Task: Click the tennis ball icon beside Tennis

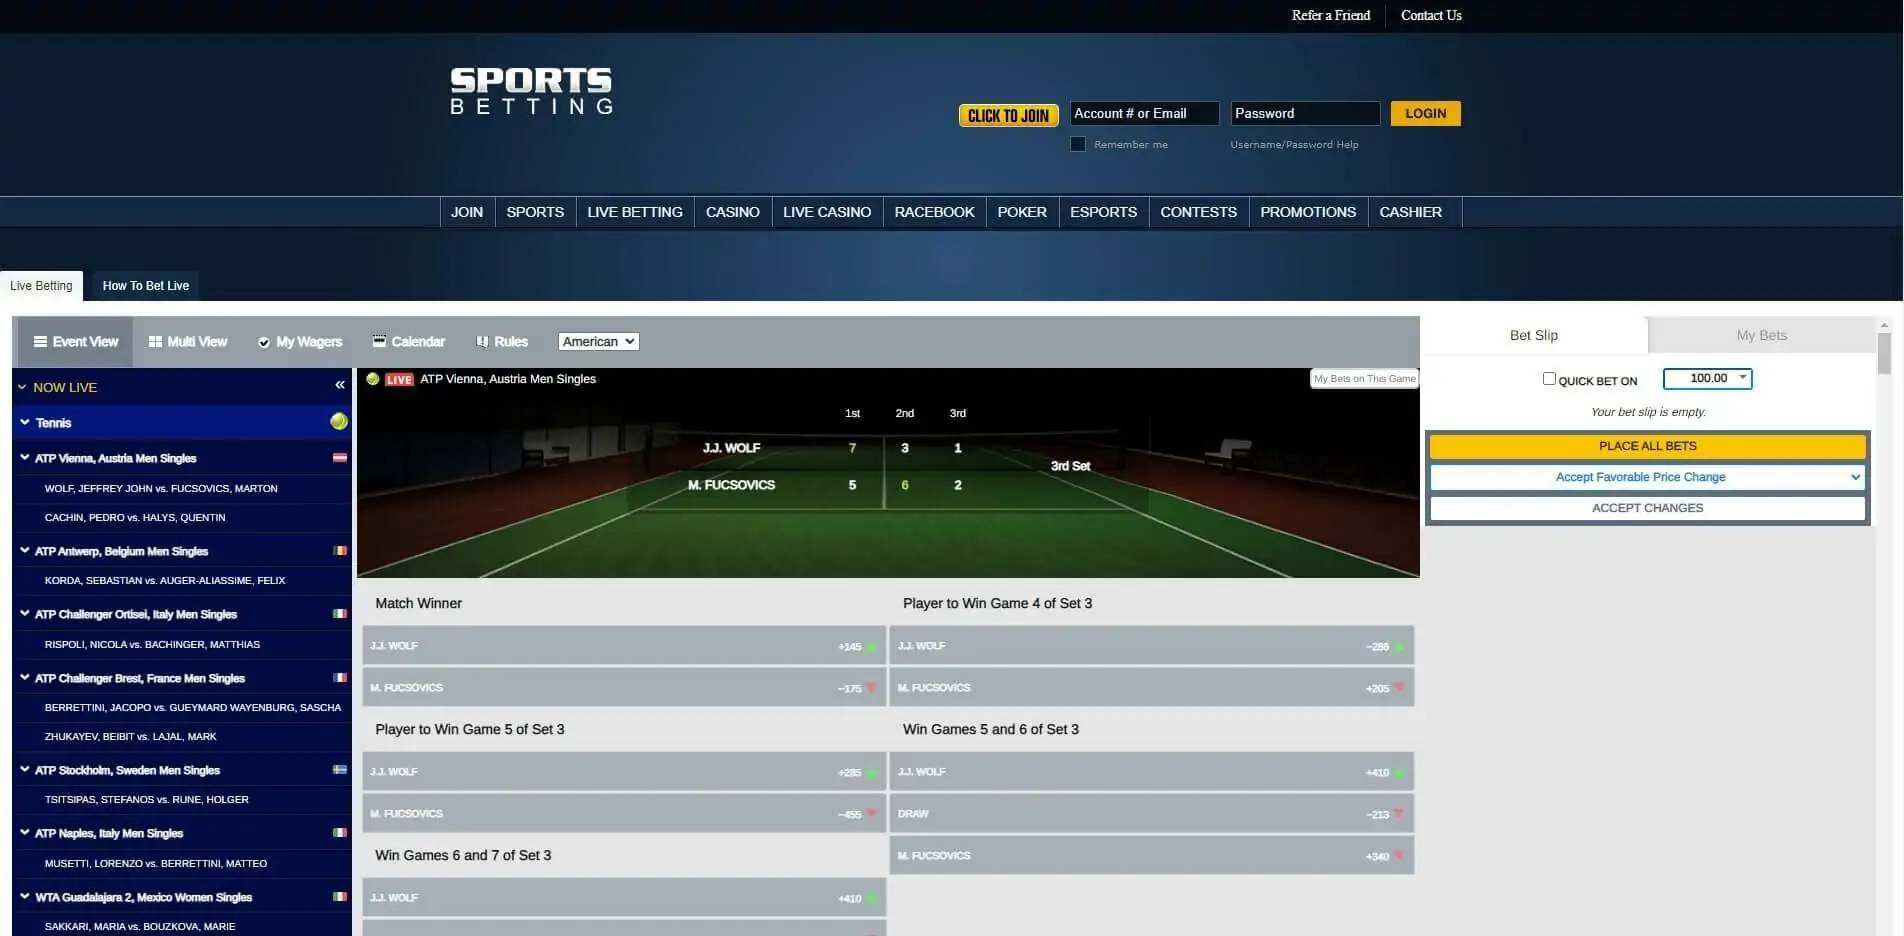Action: click(339, 422)
